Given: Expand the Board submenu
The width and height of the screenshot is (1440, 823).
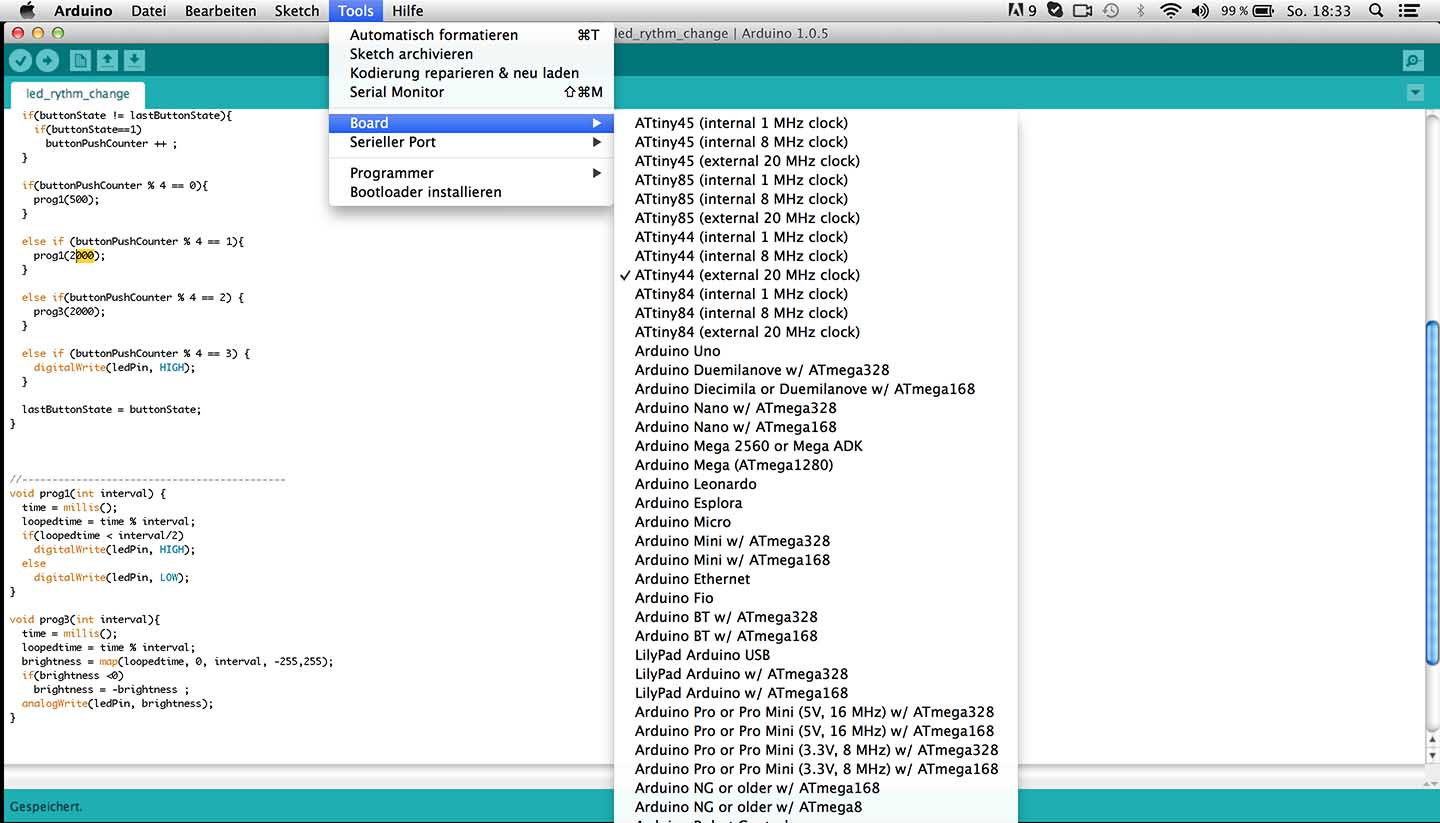Looking at the screenshot, I should (471, 123).
